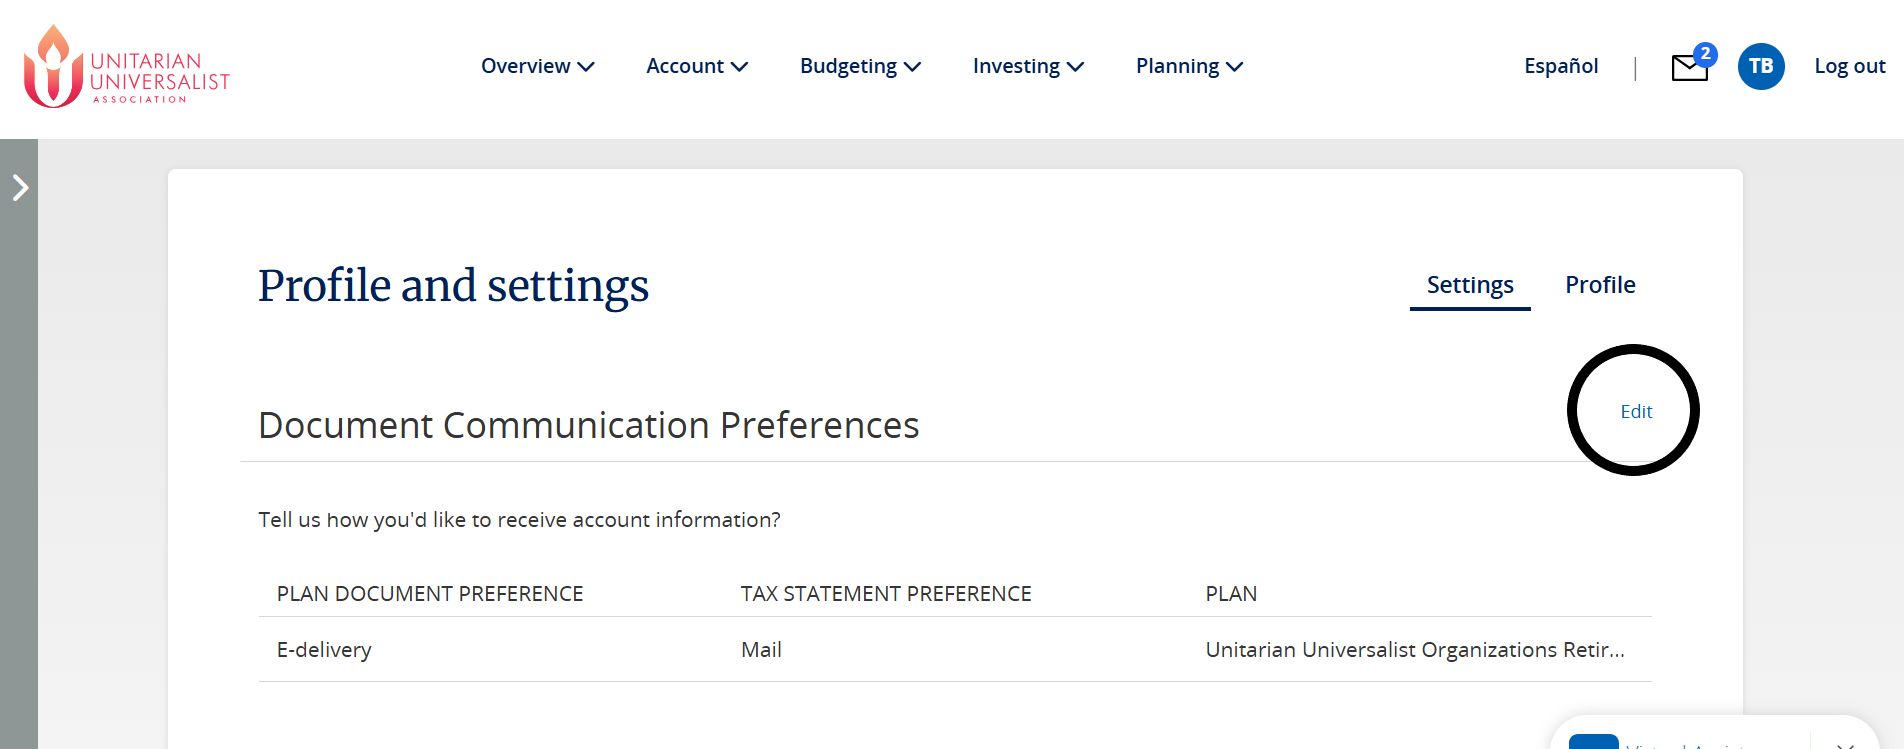Click the Plan Document Preference column header
The width and height of the screenshot is (1904, 749).
coord(430,594)
